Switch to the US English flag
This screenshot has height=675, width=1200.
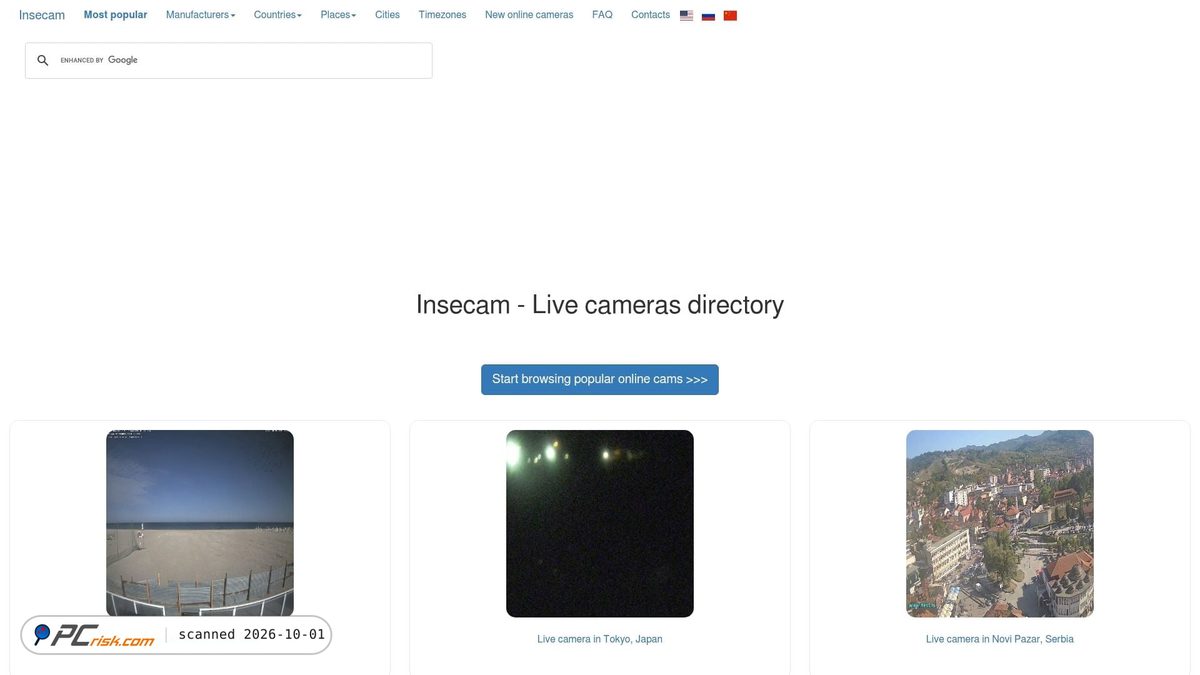[686, 16]
